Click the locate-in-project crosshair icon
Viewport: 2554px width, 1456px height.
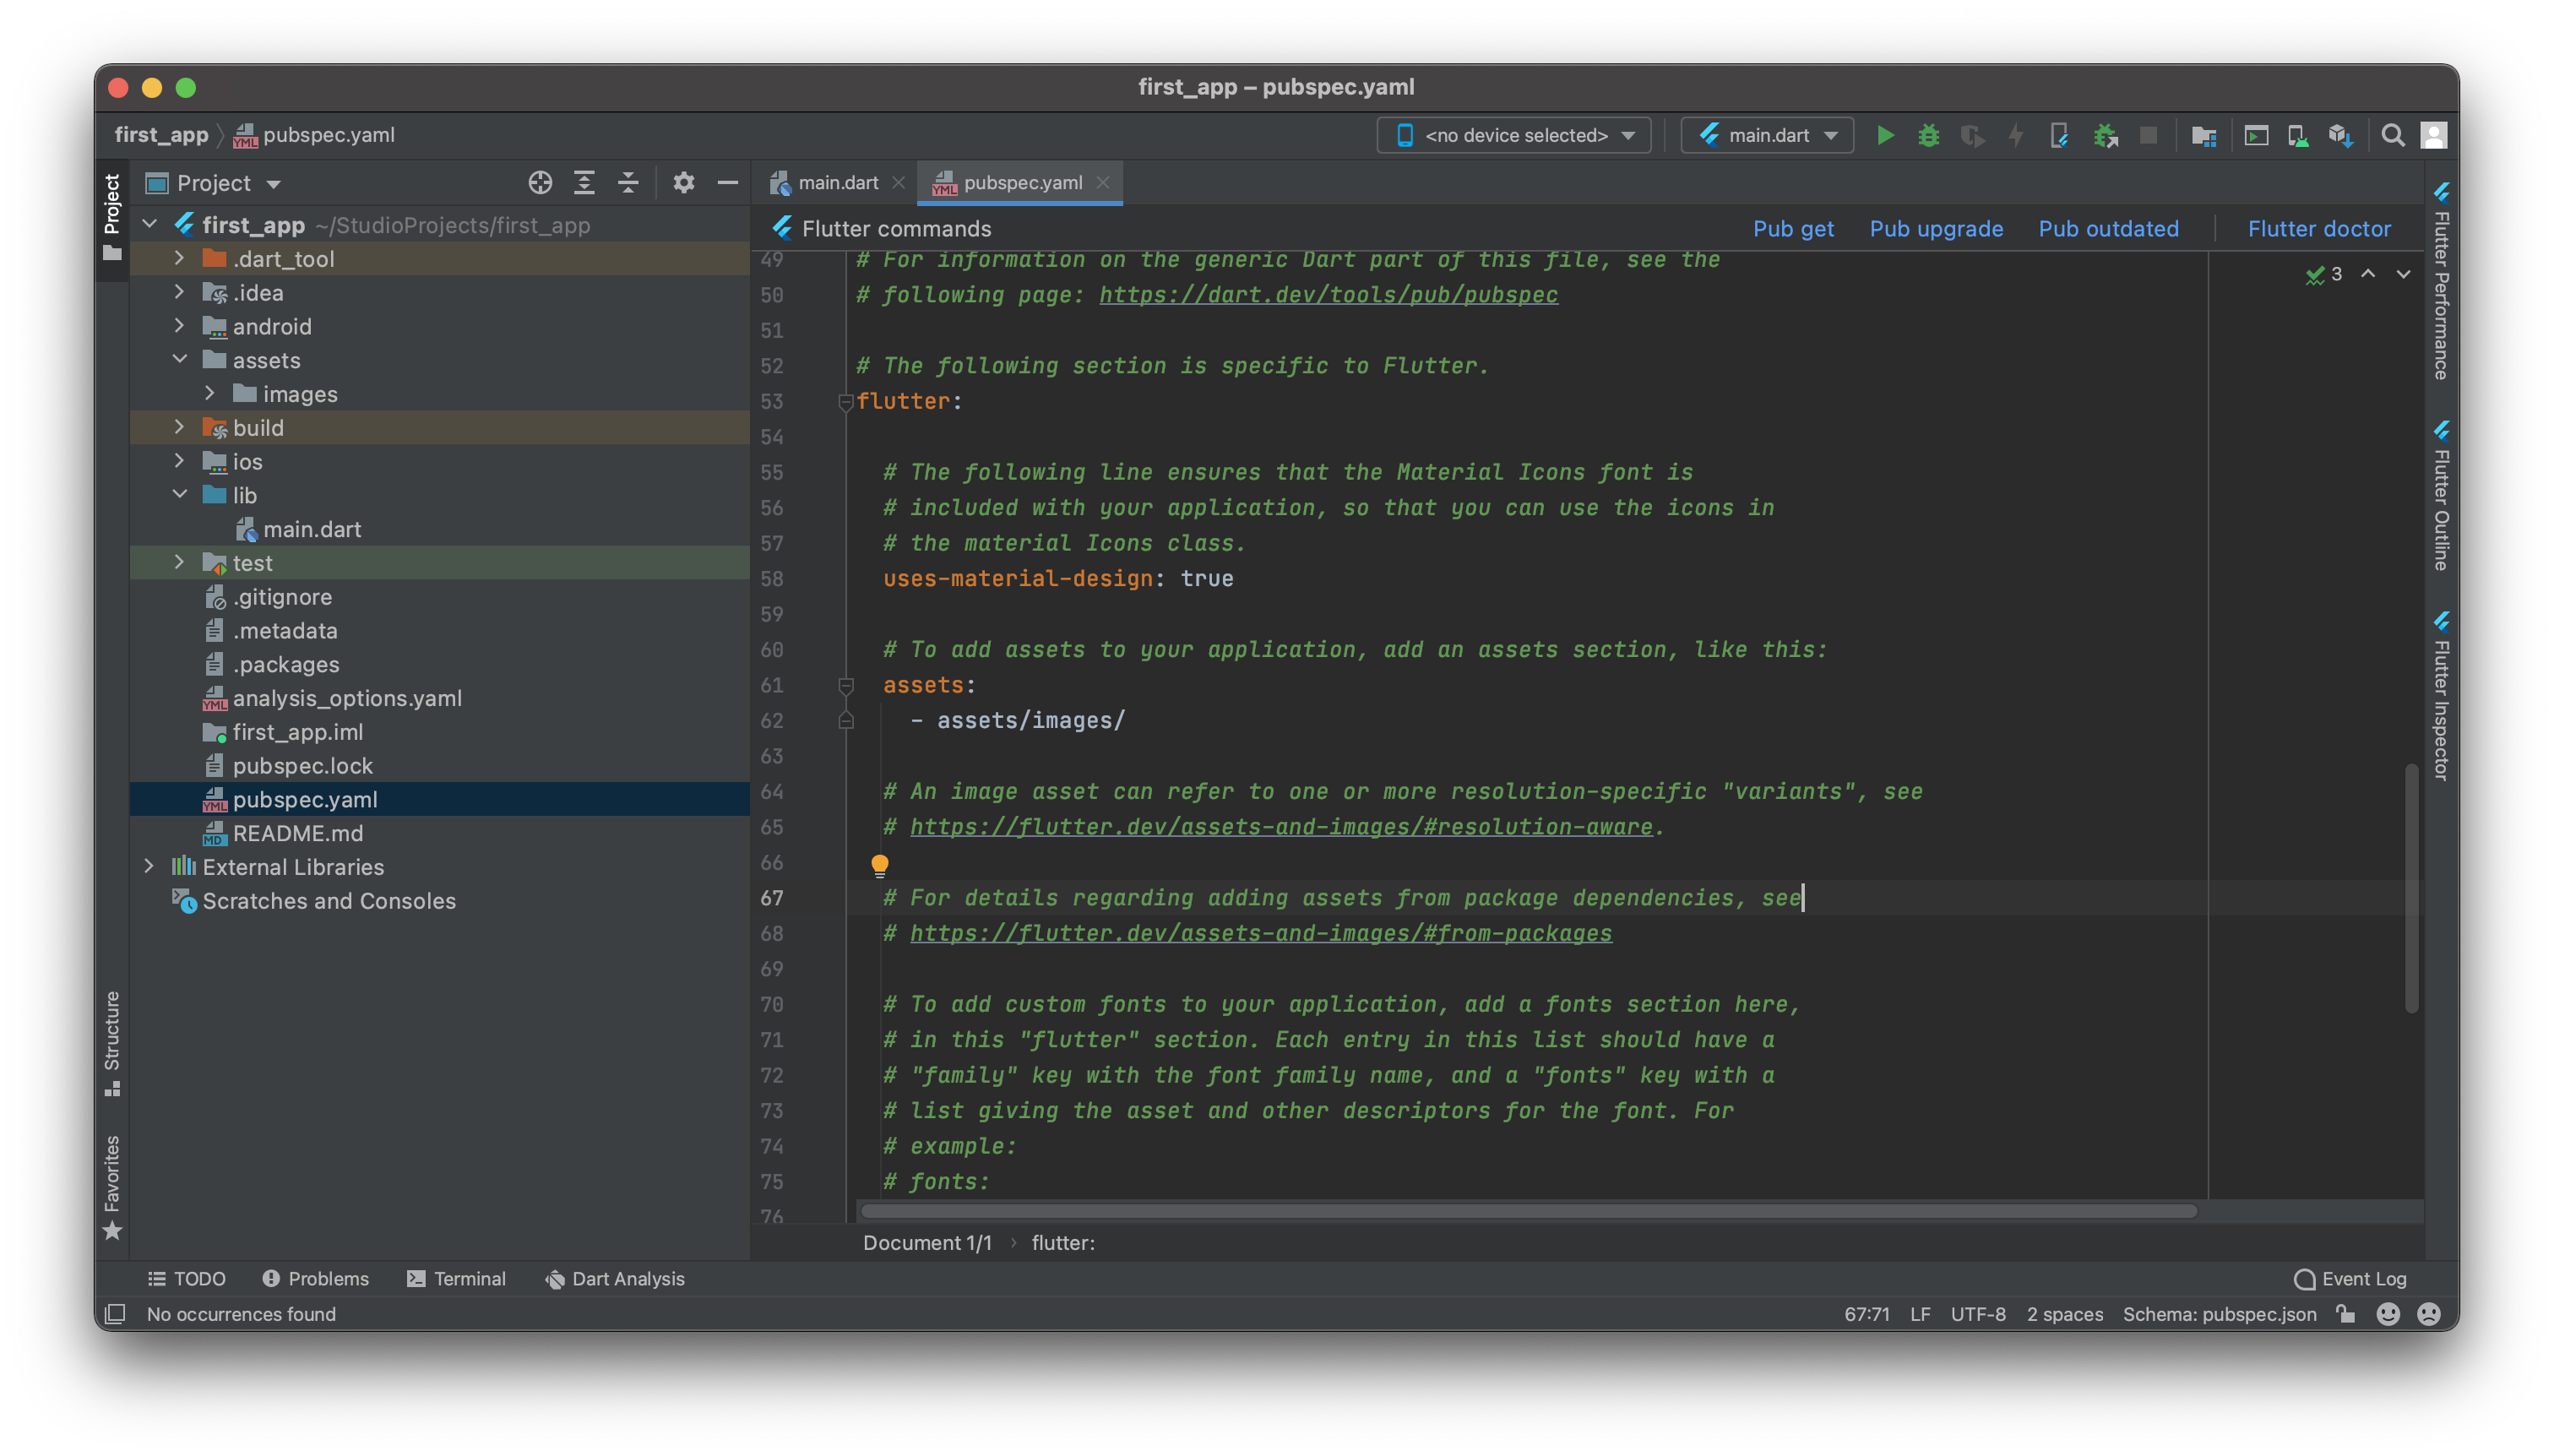[x=540, y=183]
